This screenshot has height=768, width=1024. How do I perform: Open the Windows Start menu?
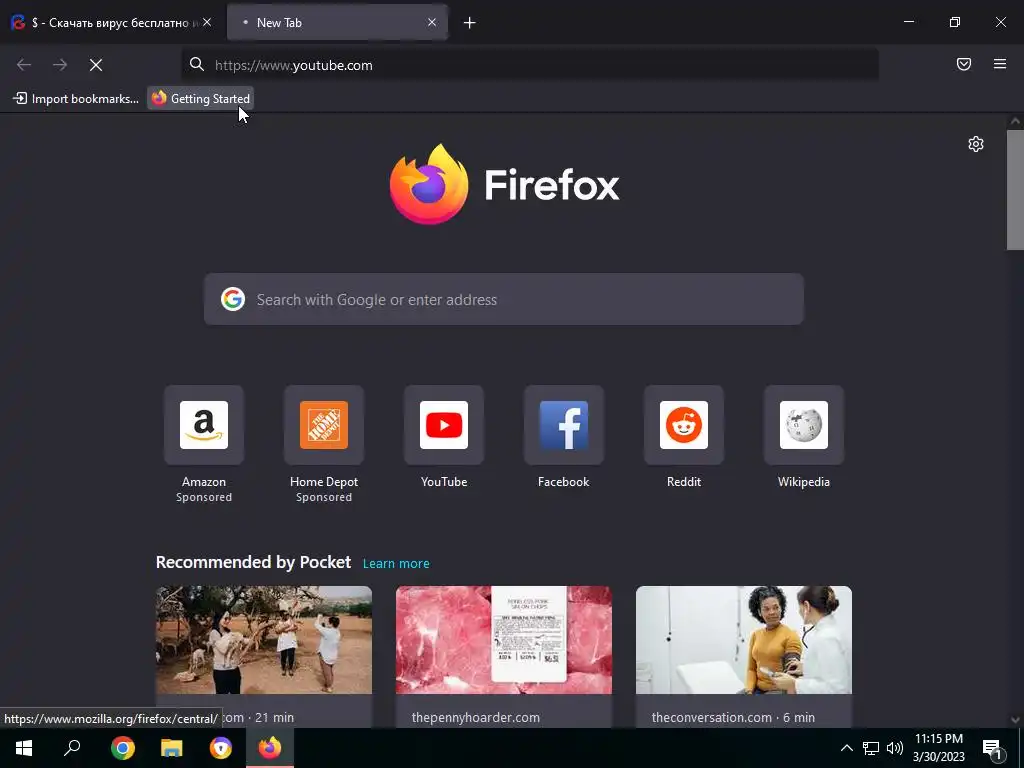click(24, 748)
